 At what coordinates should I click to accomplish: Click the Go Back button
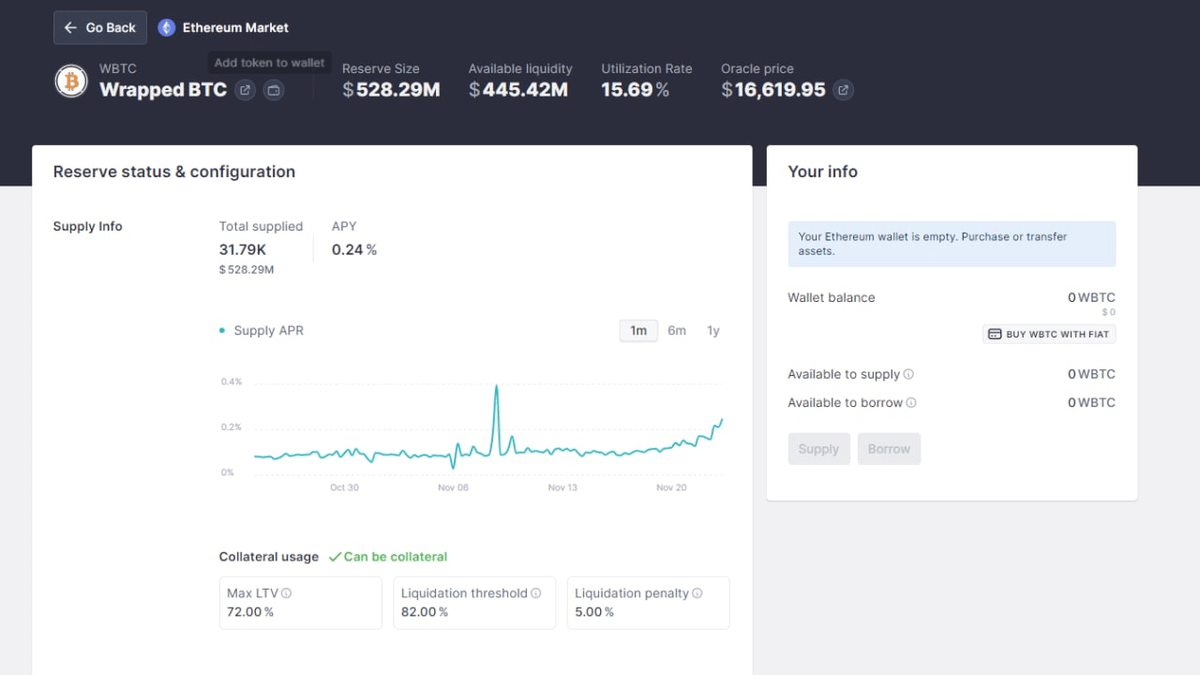pyautogui.click(x=100, y=28)
